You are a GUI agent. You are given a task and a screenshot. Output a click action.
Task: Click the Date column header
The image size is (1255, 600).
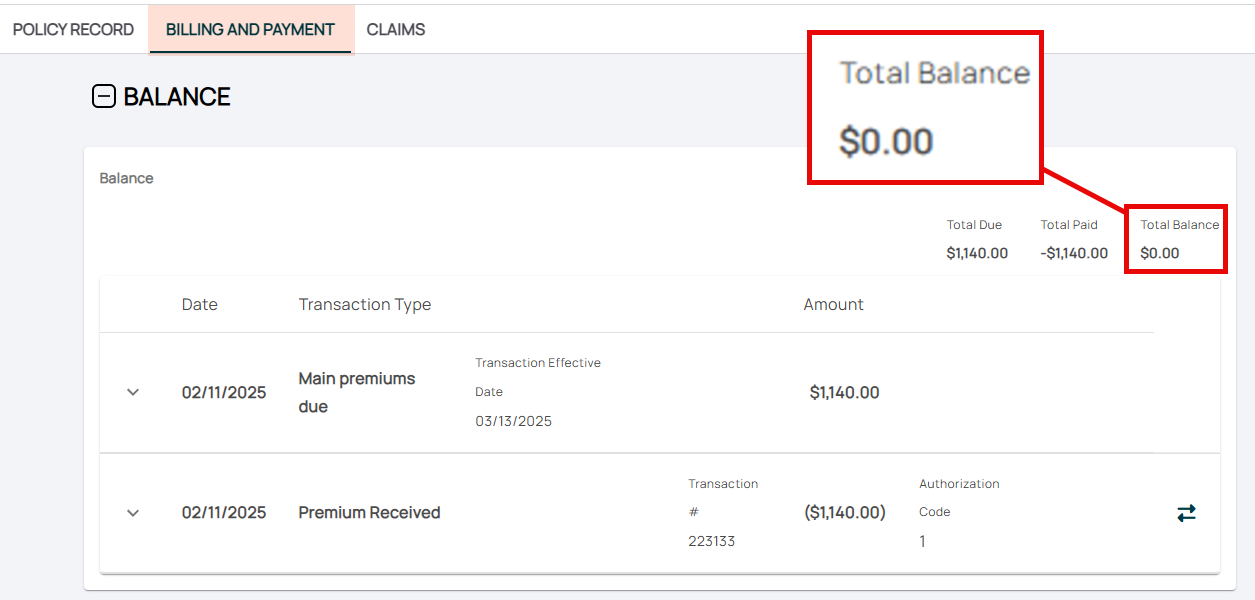tap(199, 304)
